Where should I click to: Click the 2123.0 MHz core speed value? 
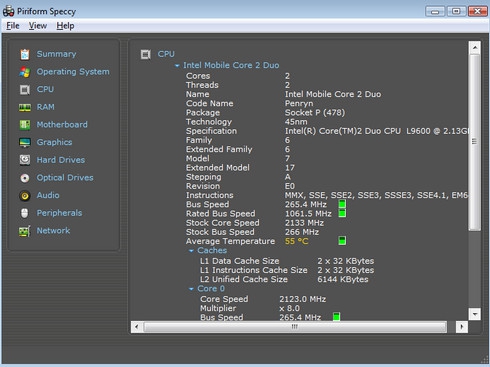[x=303, y=299]
